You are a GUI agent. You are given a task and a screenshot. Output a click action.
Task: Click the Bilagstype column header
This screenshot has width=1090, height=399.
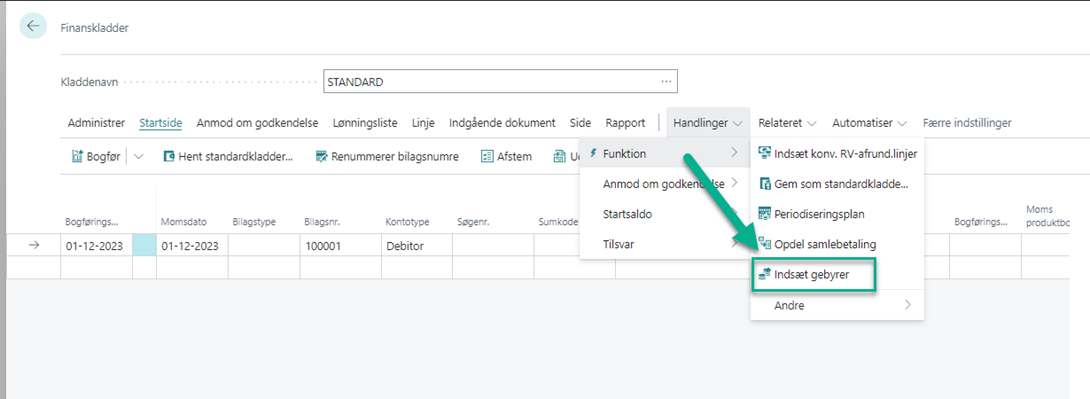254,222
